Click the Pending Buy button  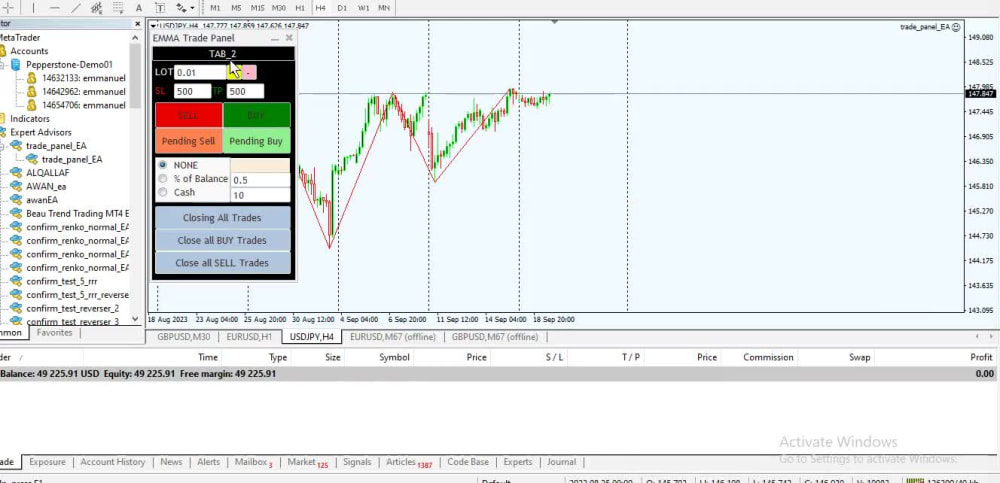tap(256, 141)
